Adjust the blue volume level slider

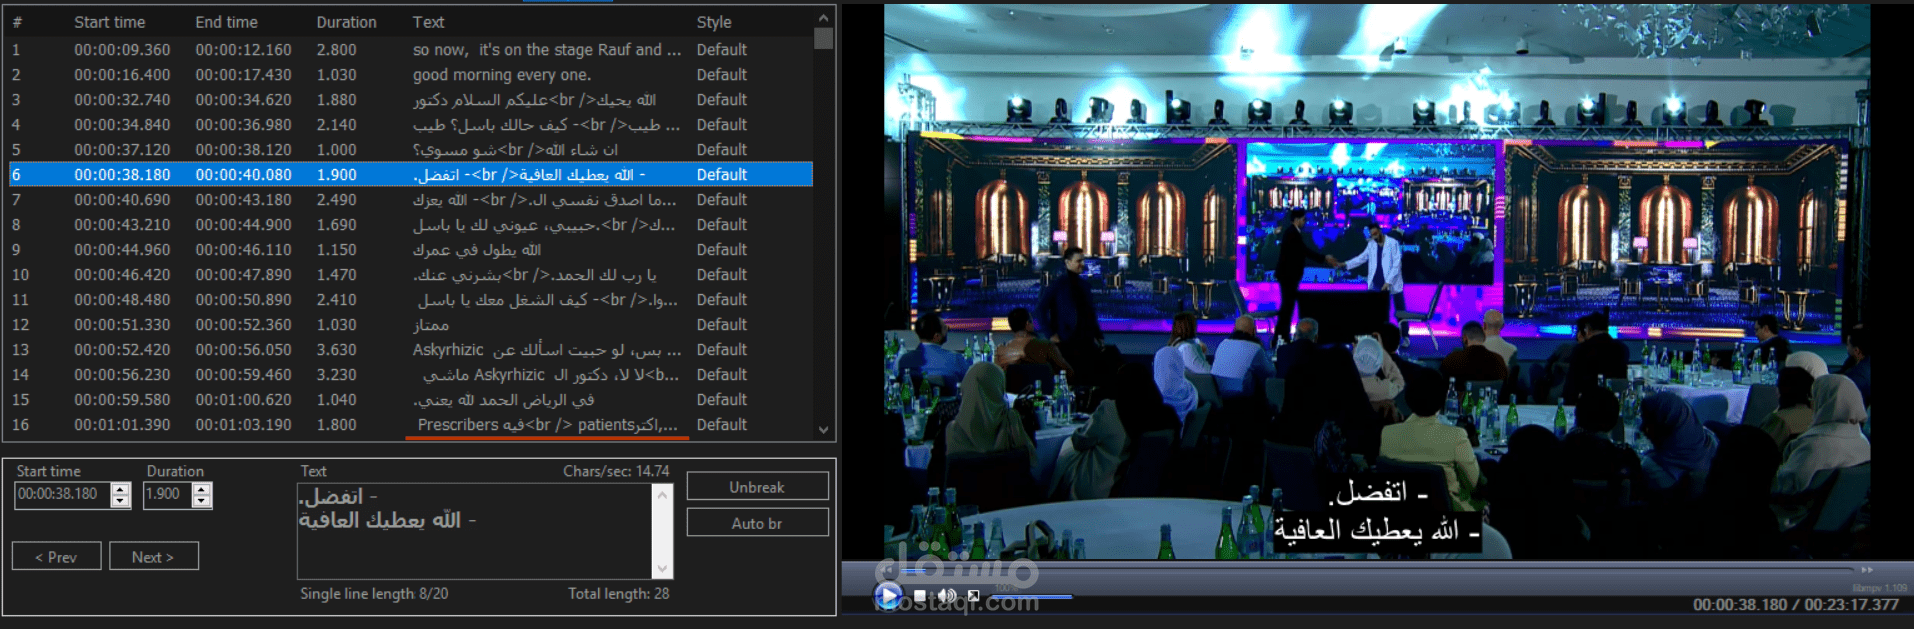1030,597
